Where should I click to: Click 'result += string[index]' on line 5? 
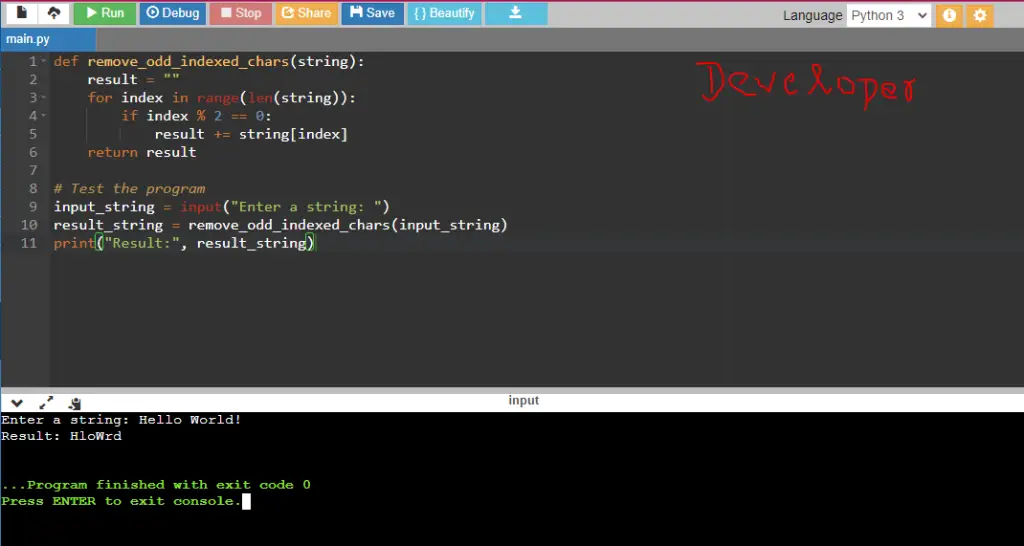(251, 134)
